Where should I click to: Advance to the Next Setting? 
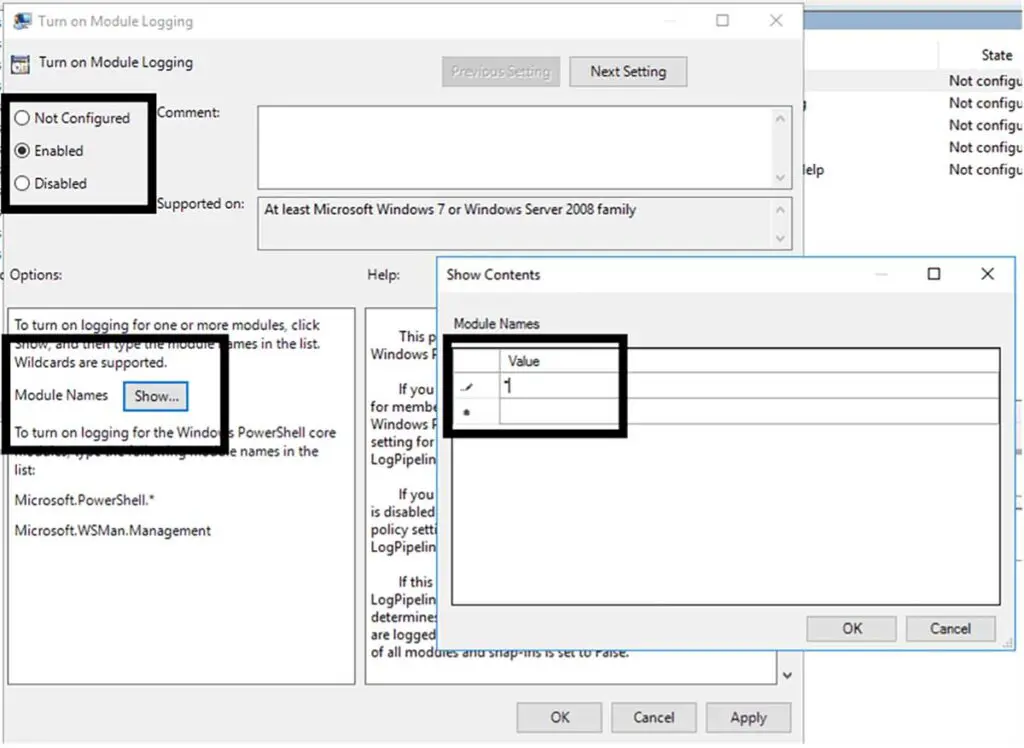click(x=628, y=71)
